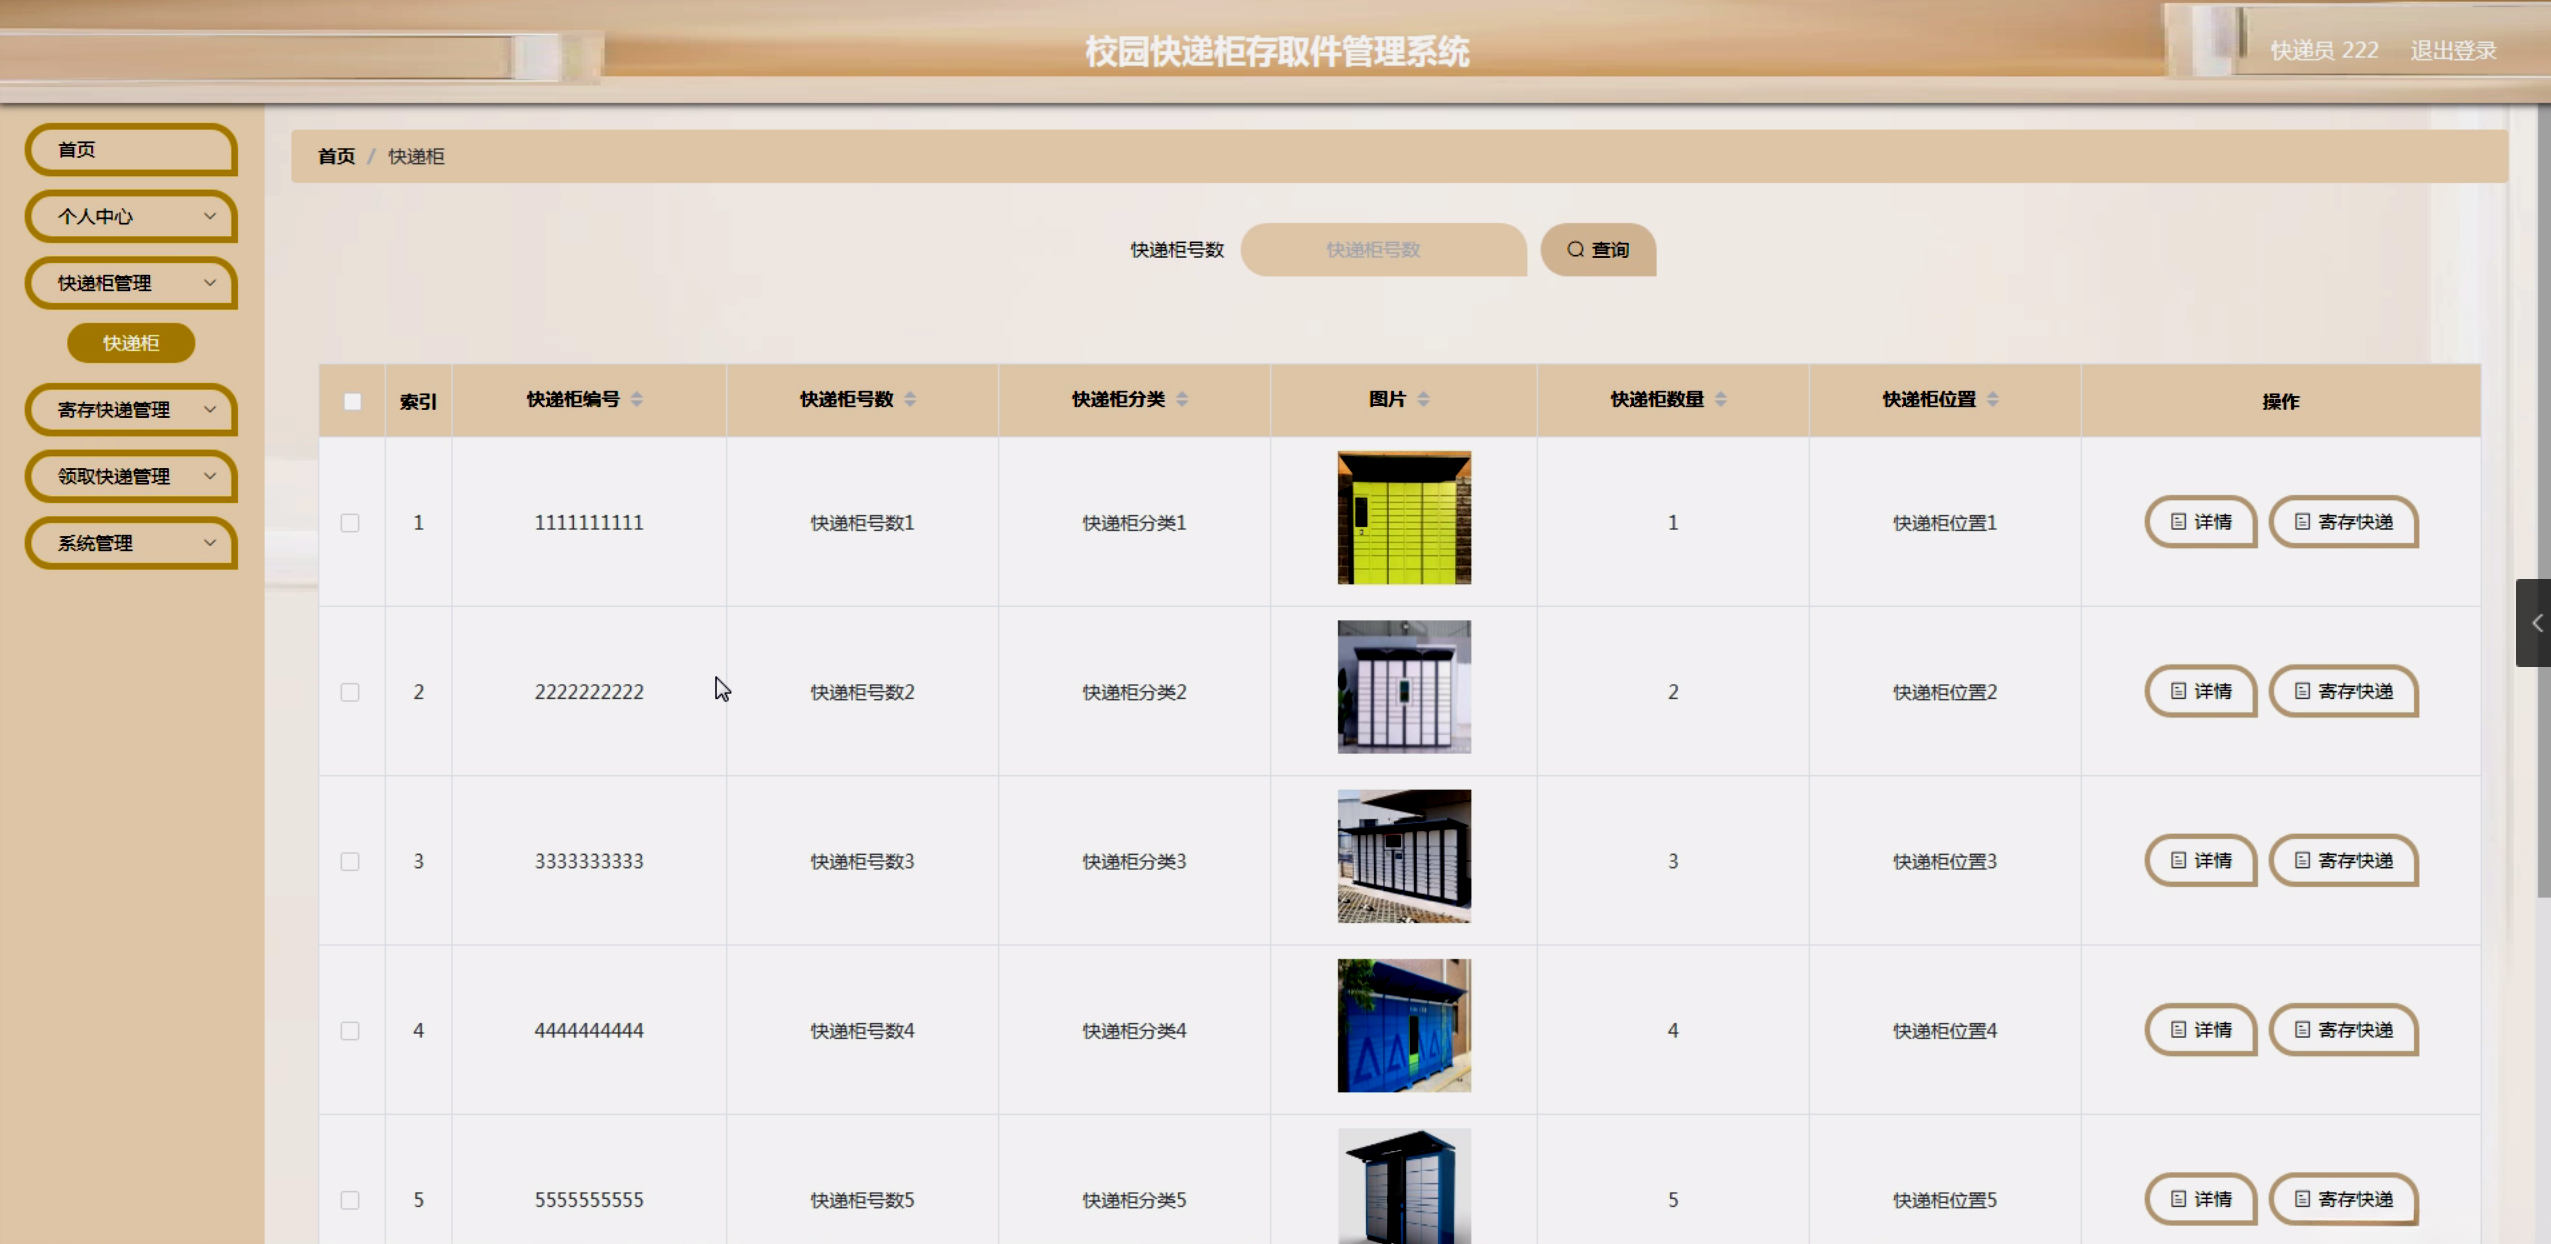2551x1244 pixels.
Task: Click the 查询 search button
Action: [1598, 250]
